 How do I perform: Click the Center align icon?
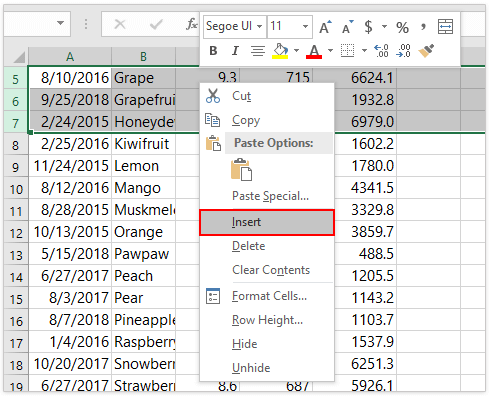coord(258,51)
